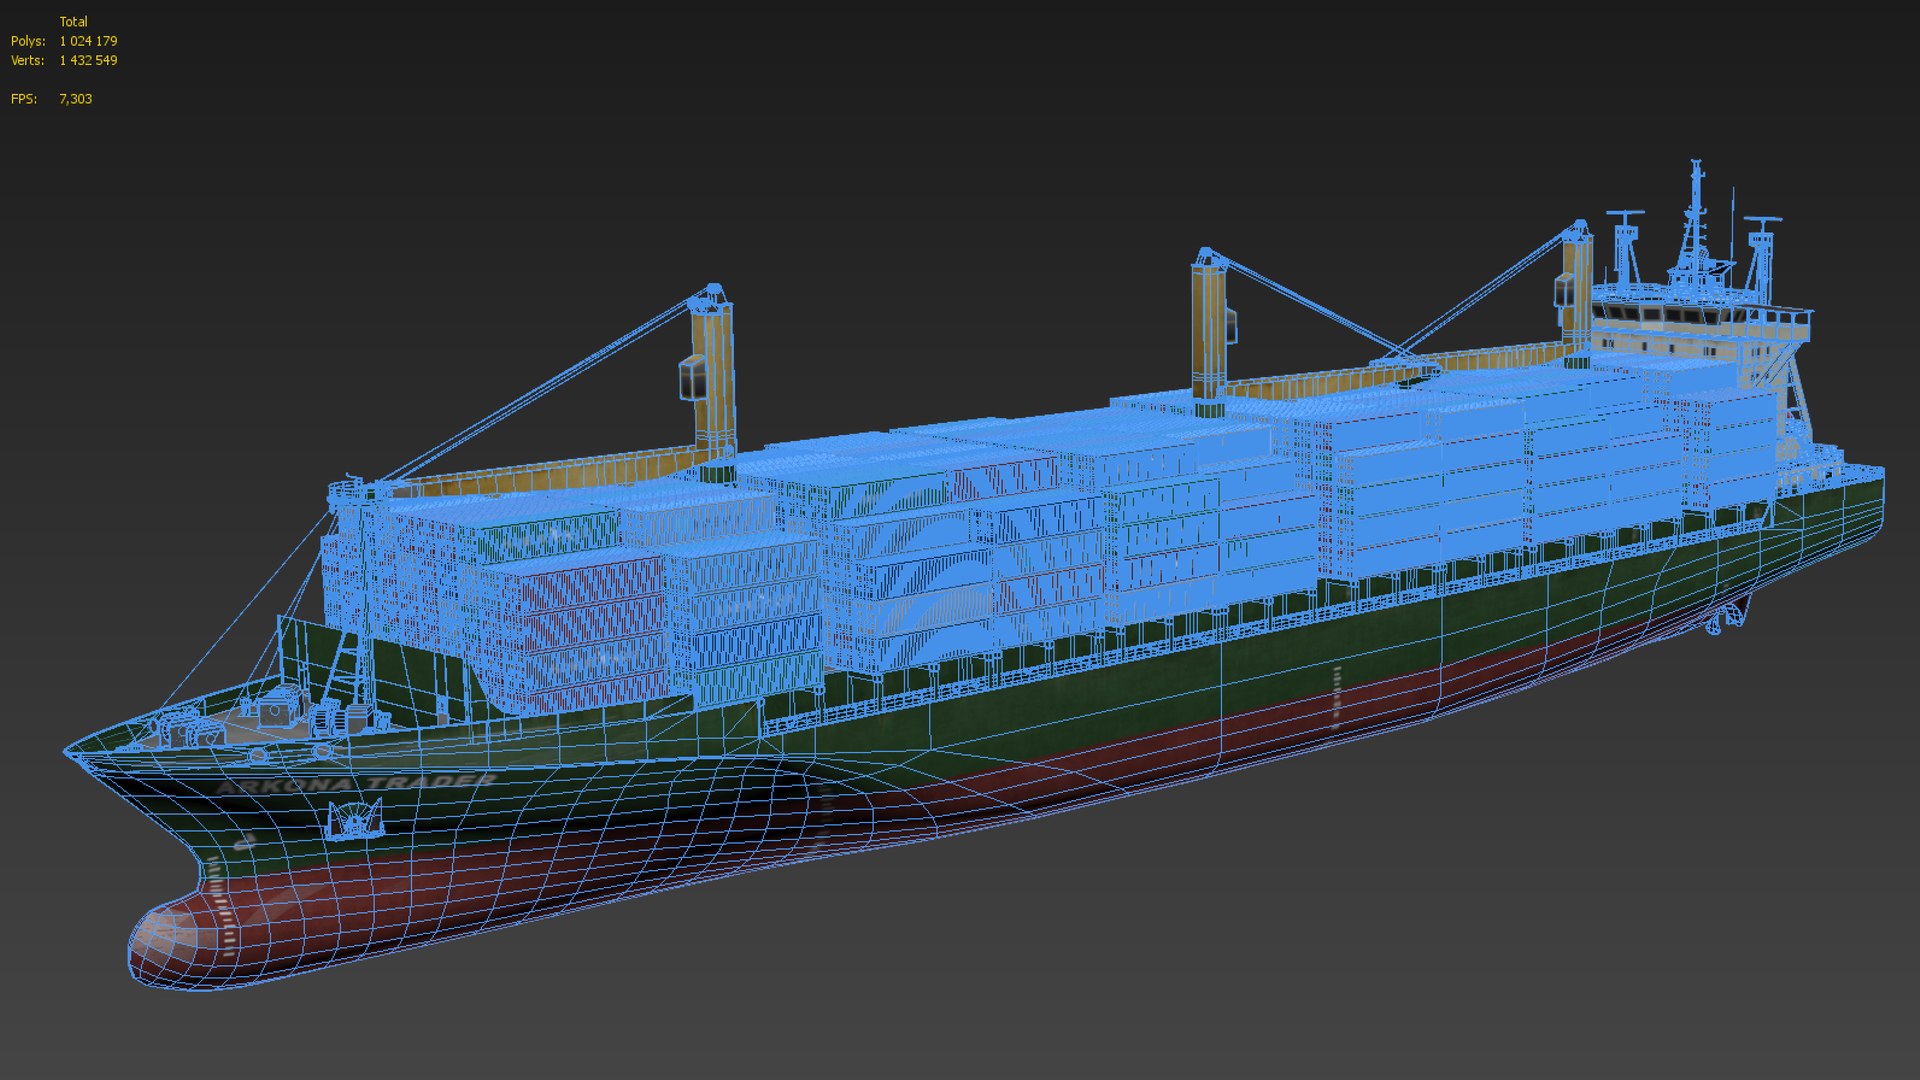Click the emblem on the ship's bow
Image resolution: width=1920 pixels, height=1080 pixels.
click(355, 820)
